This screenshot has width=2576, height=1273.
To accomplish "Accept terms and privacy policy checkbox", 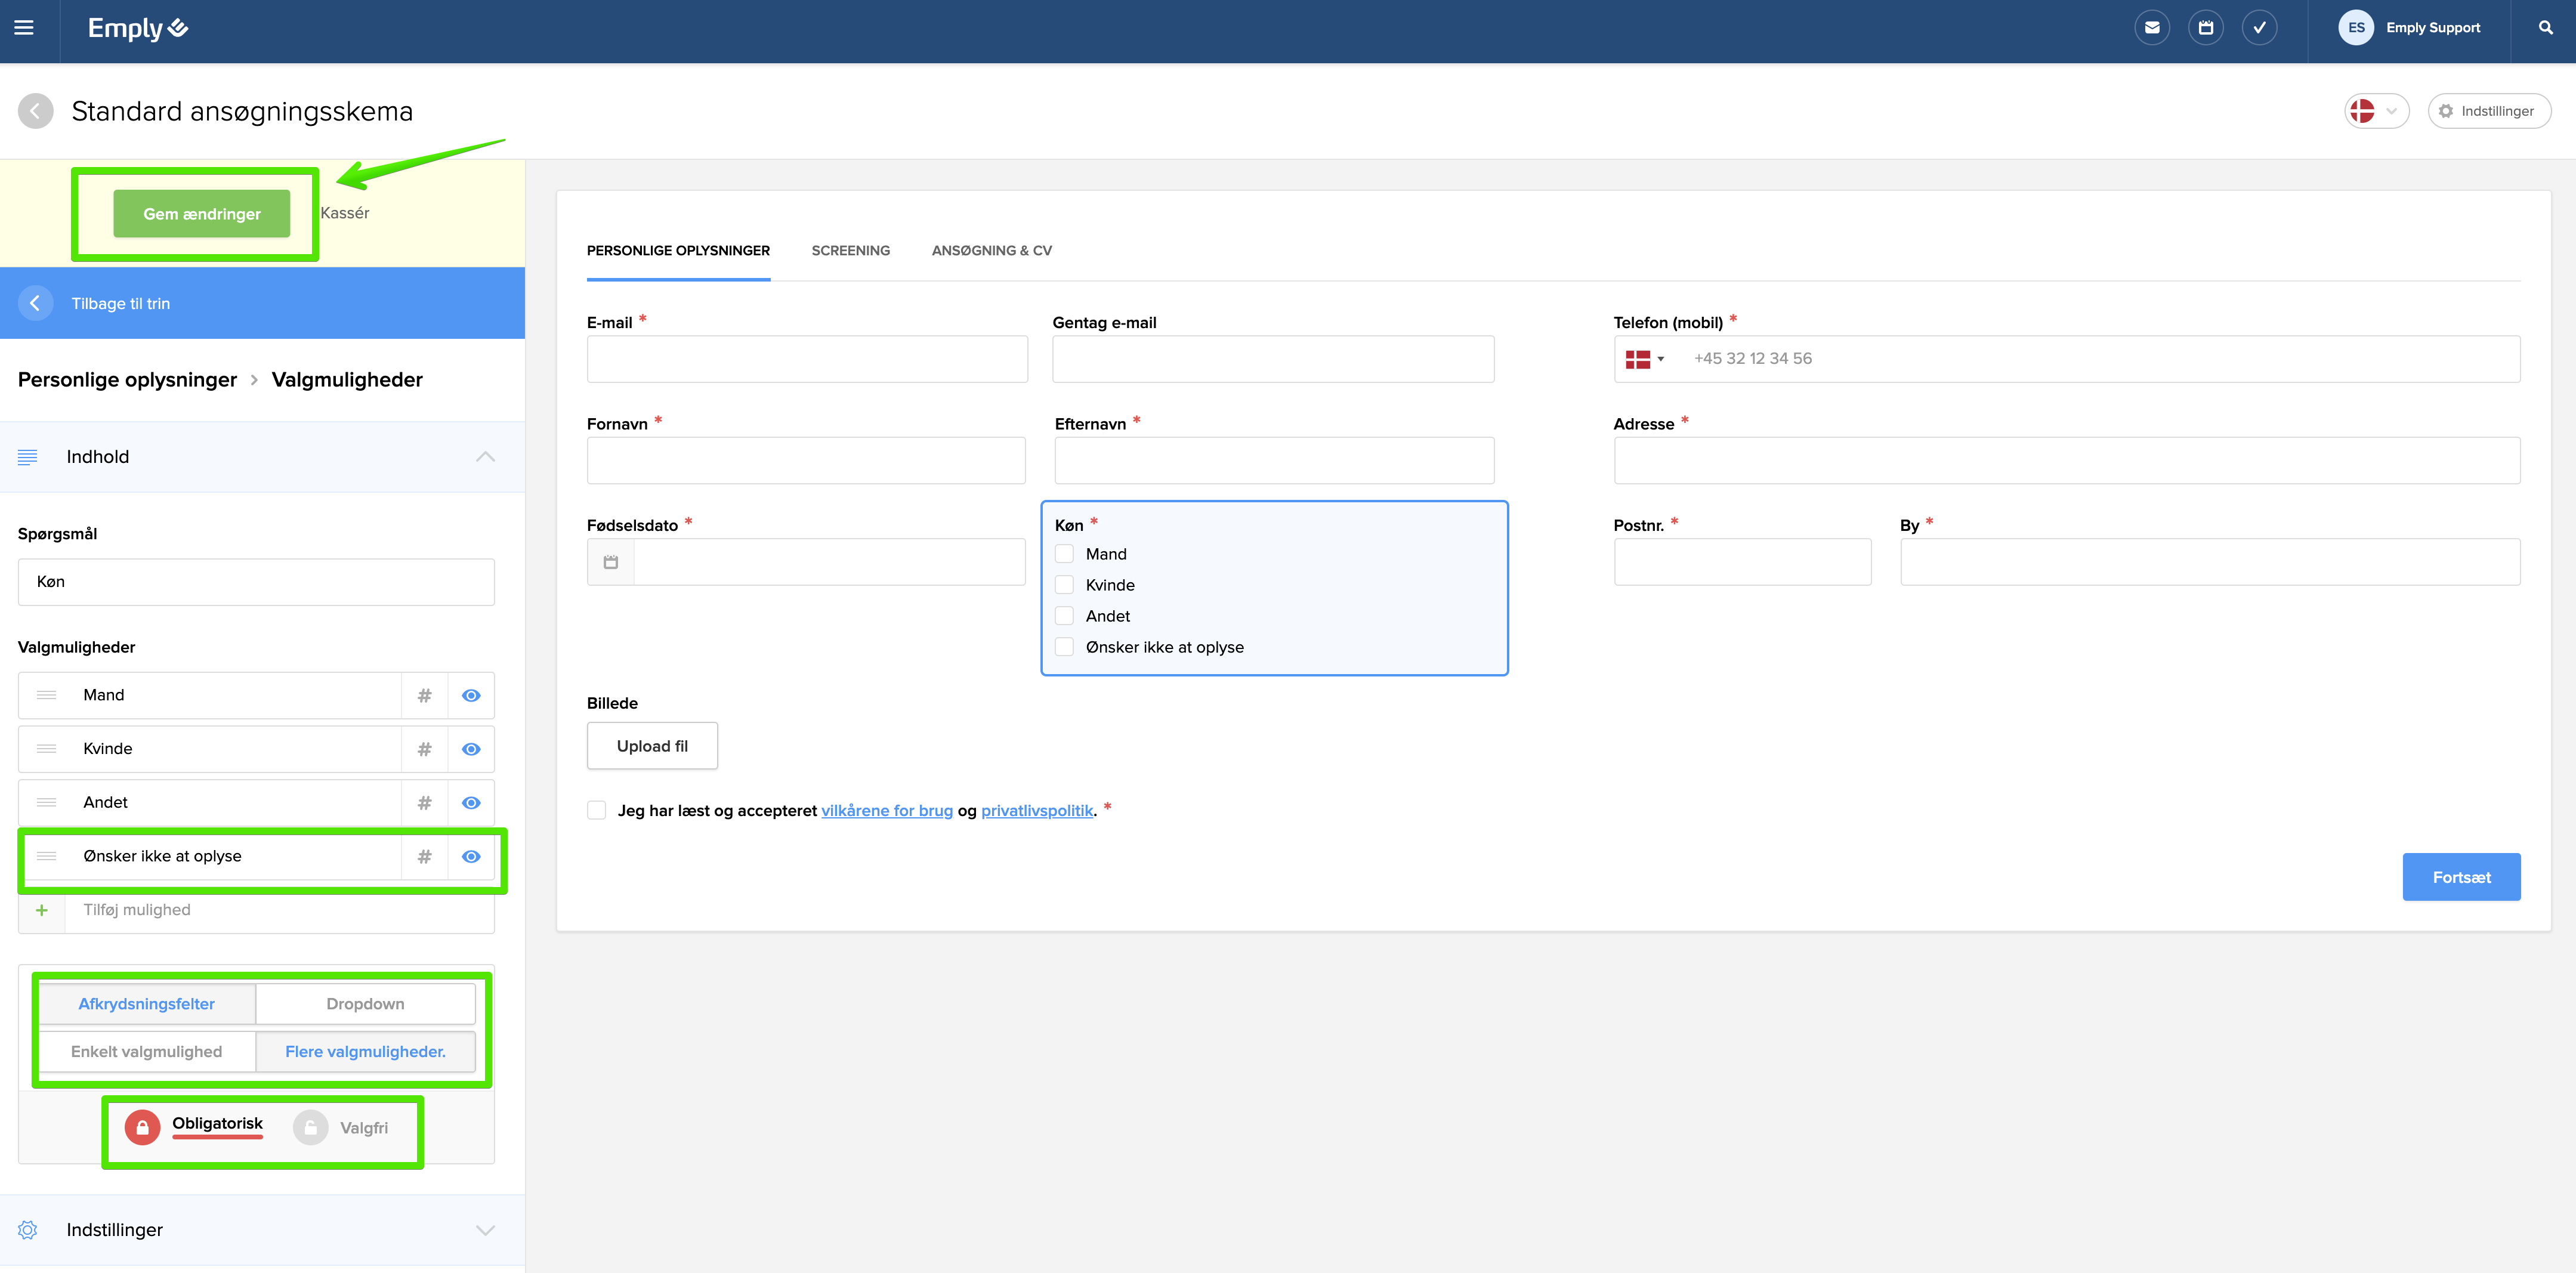I will [597, 810].
